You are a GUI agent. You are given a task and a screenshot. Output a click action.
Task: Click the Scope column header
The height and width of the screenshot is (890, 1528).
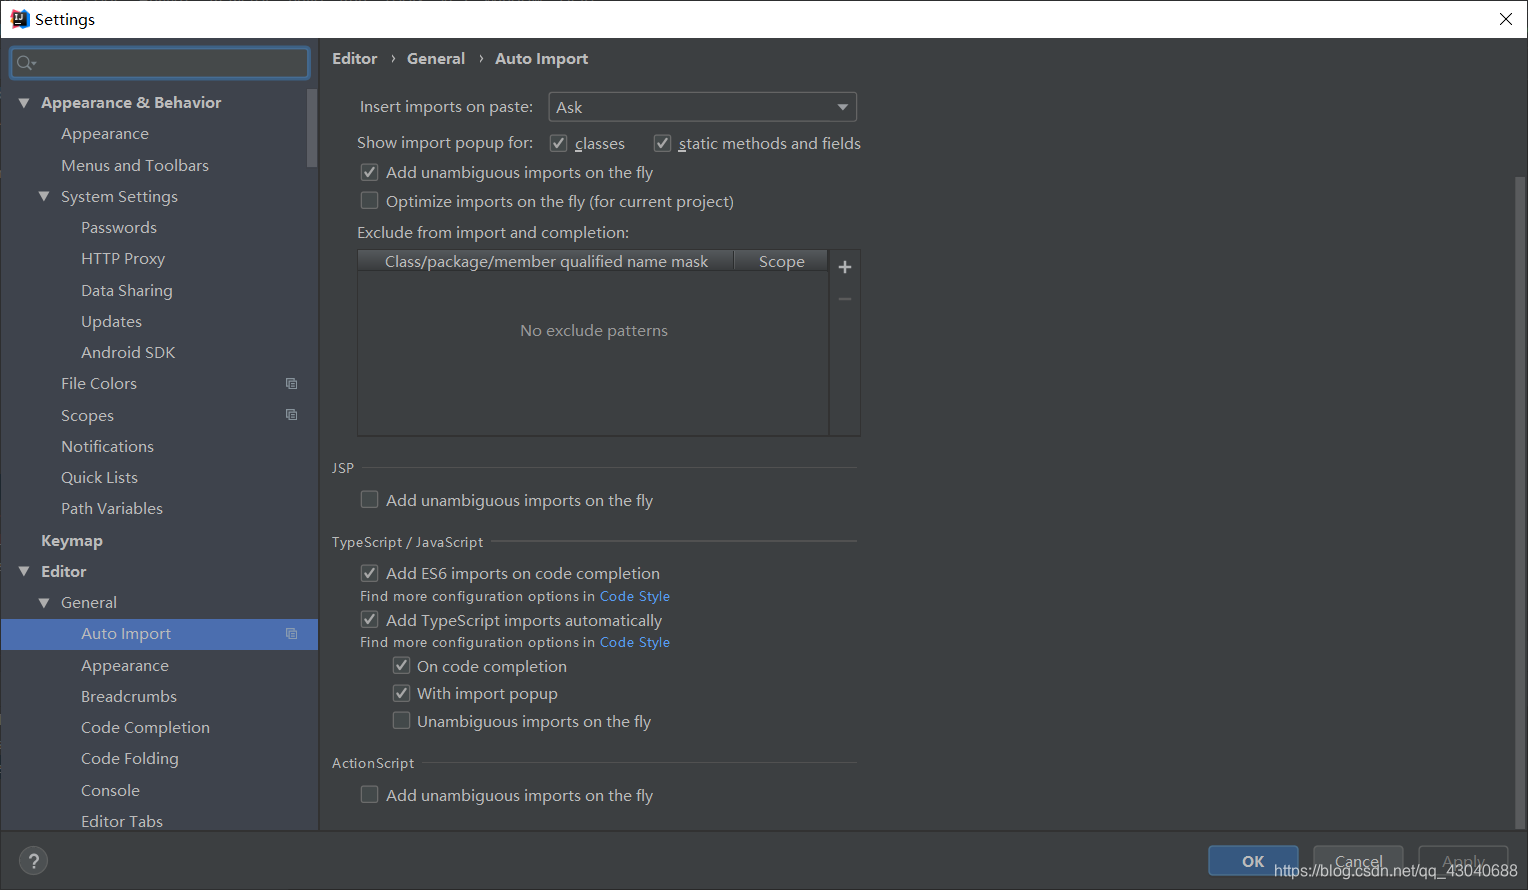[x=782, y=262]
